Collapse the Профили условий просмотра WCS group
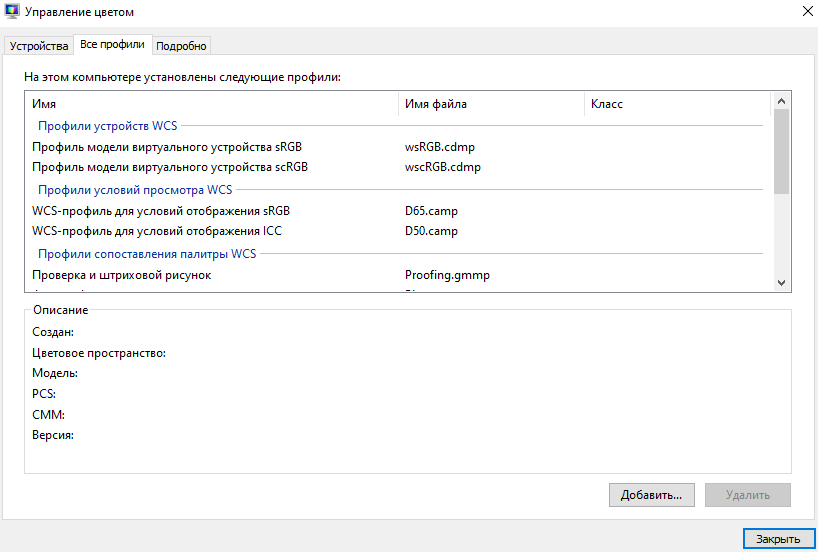The width and height of the screenshot is (818, 552). click(x=134, y=189)
